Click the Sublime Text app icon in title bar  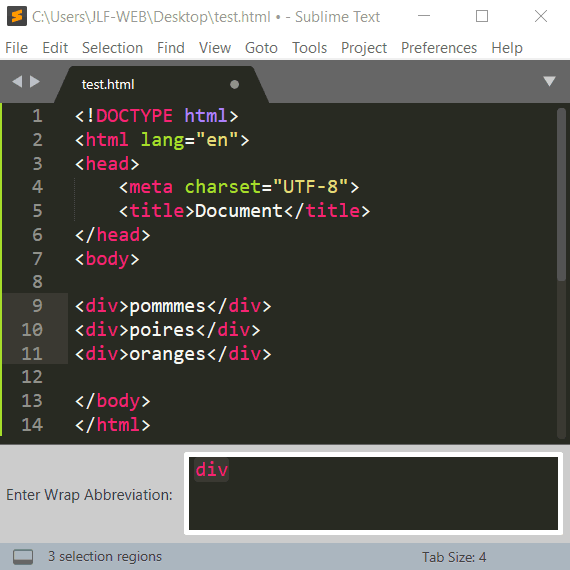pyautogui.click(x=17, y=16)
